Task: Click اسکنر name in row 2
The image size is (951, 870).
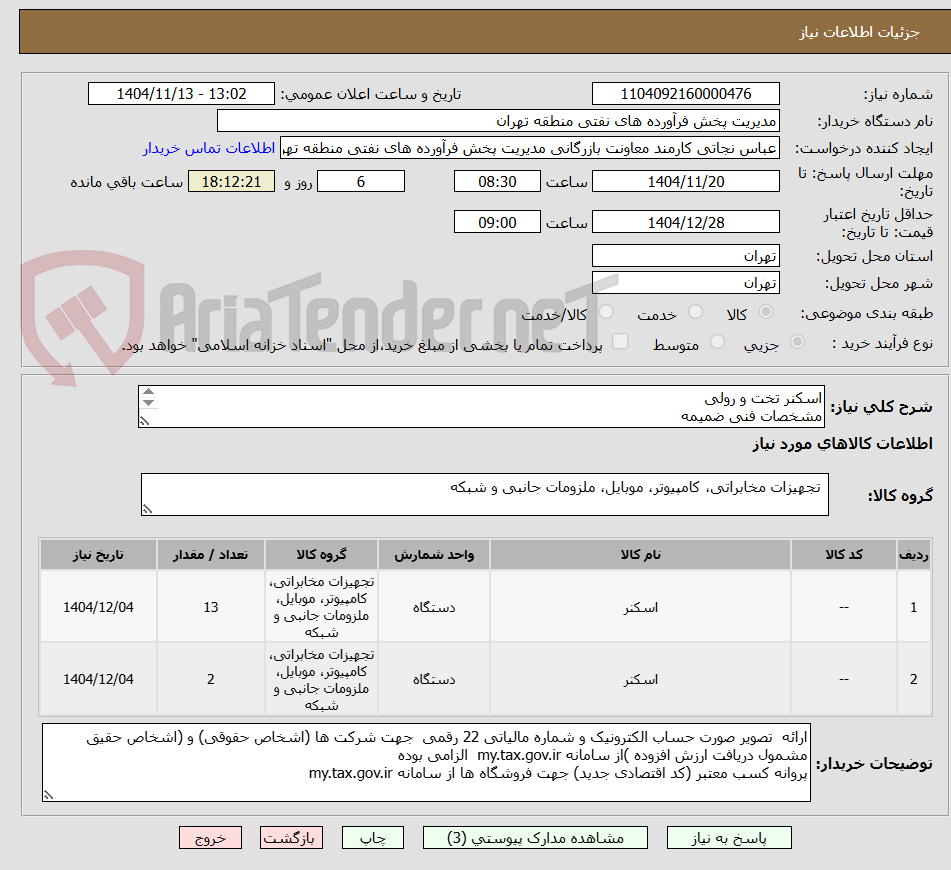Action: (x=640, y=679)
